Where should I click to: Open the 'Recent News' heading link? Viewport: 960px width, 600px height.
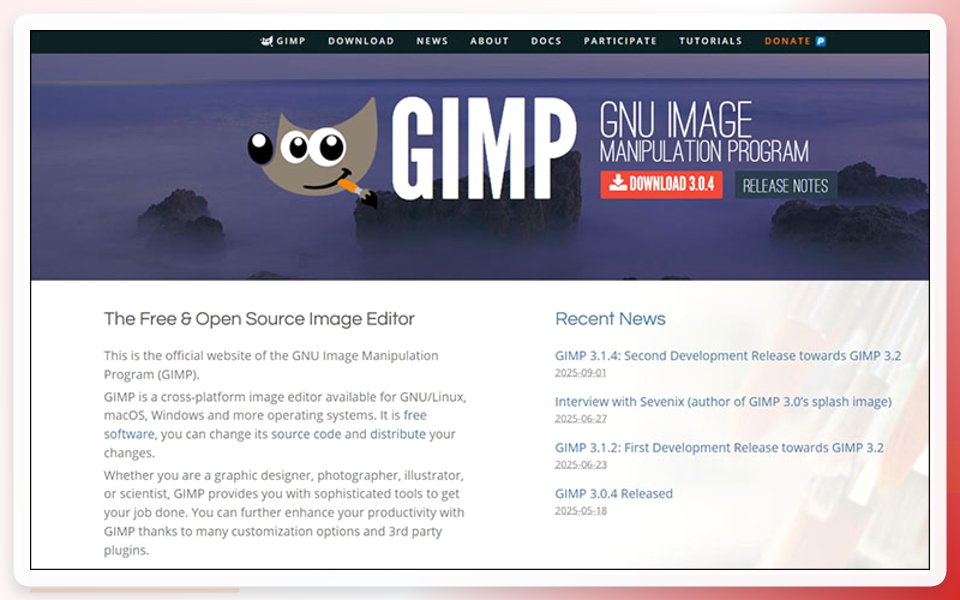[610, 318]
